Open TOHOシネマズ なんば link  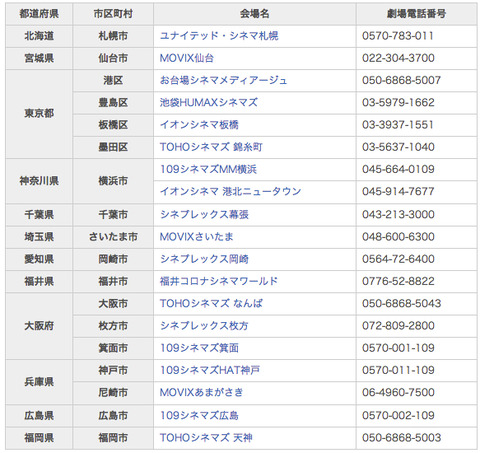click(x=211, y=303)
